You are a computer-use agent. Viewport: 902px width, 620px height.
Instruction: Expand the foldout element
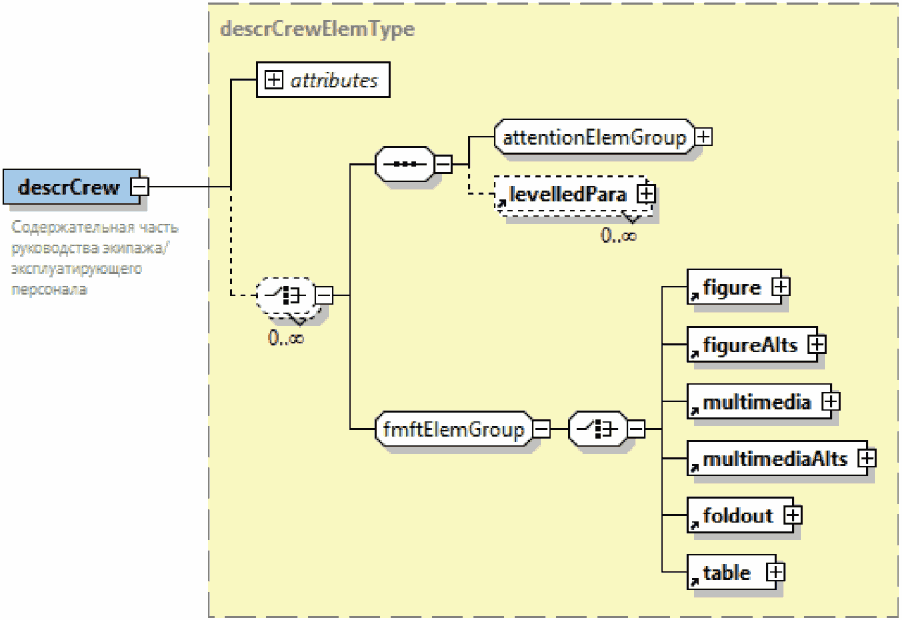793,515
